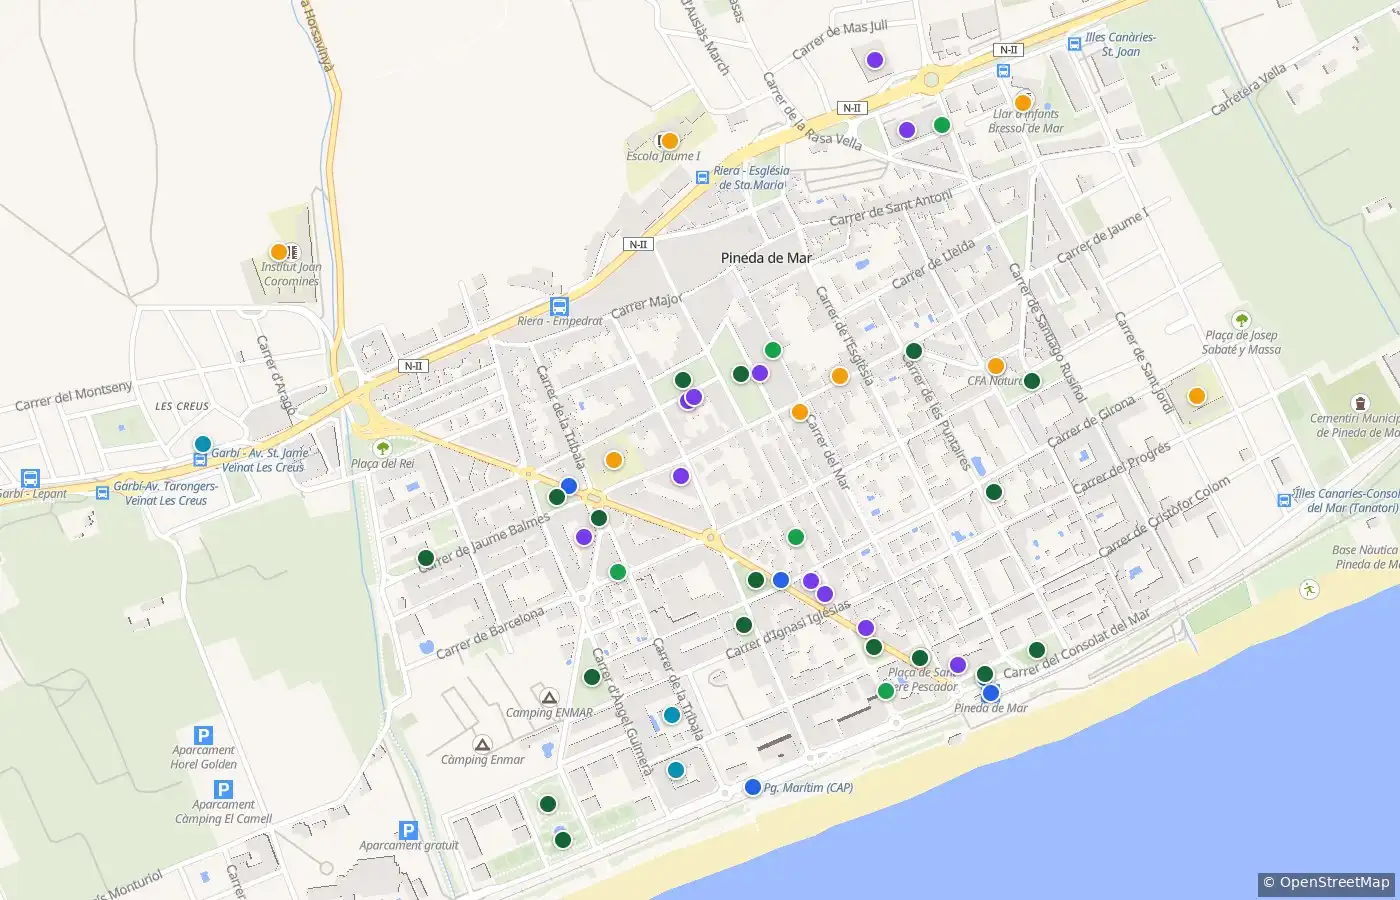The height and width of the screenshot is (900, 1400).
Task: Click the Illes Canàries-Consolat del Mar bus icon
Action: tap(1284, 500)
